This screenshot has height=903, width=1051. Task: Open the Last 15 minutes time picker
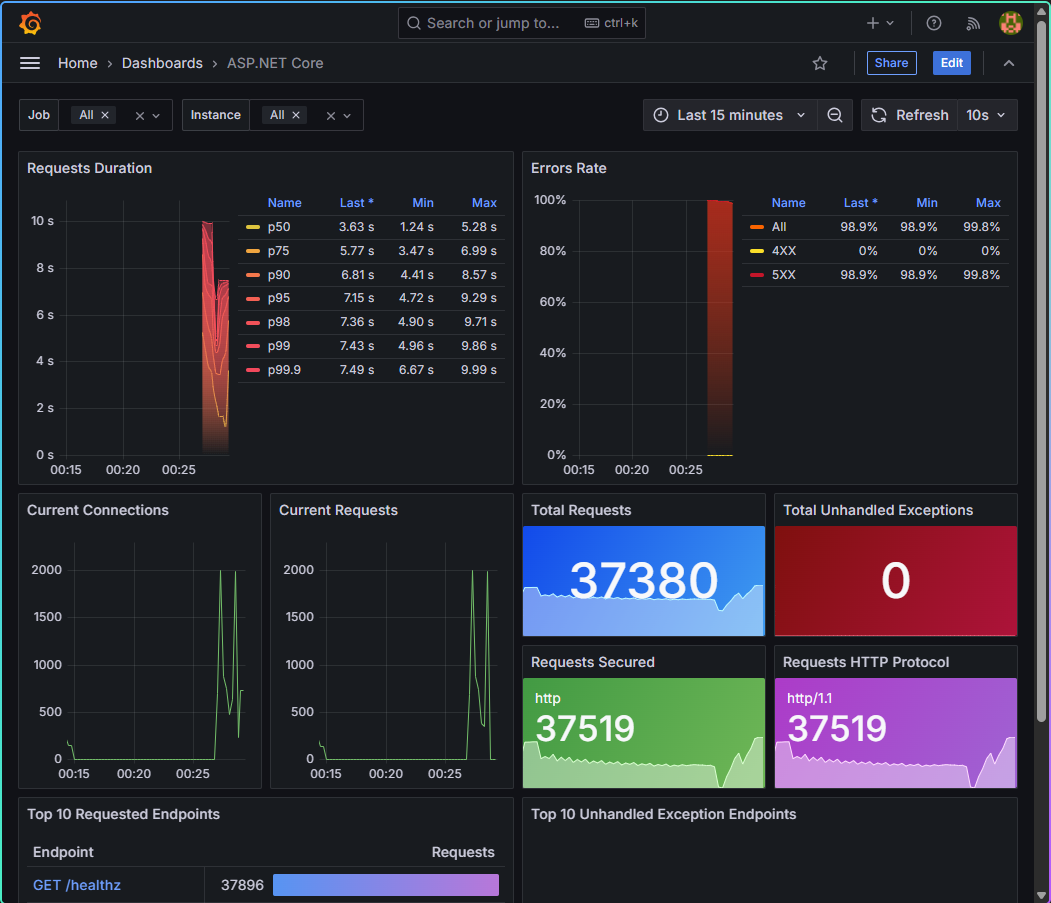[730, 115]
